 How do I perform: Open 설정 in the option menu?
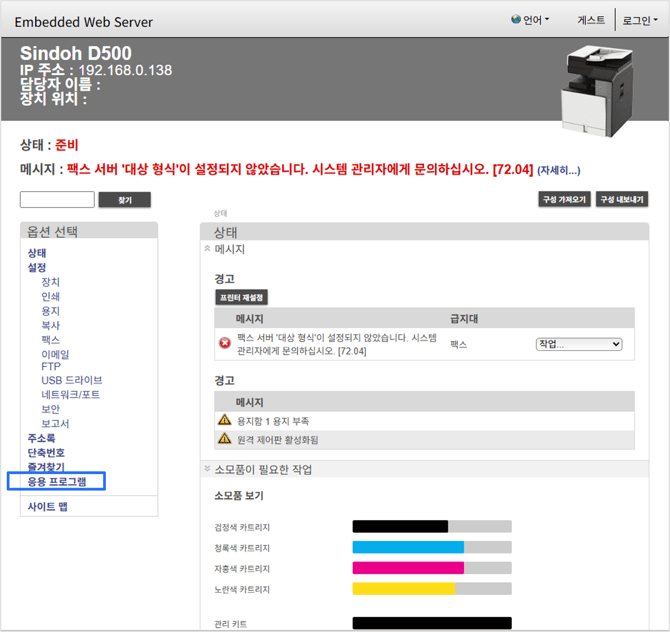[x=37, y=267]
